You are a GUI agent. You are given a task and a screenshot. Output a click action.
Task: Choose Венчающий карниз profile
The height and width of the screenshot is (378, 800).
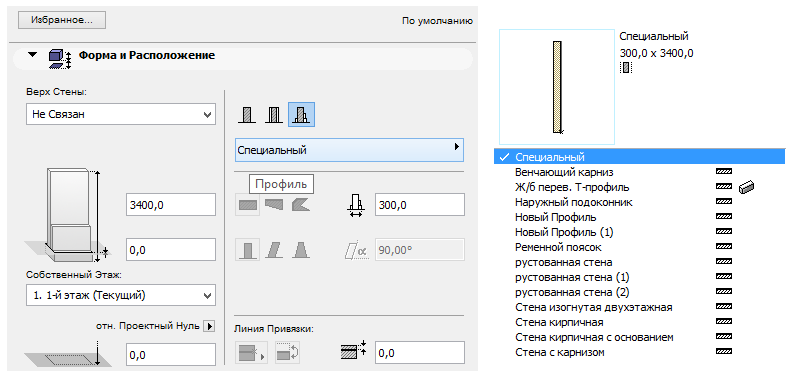coord(639,172)
